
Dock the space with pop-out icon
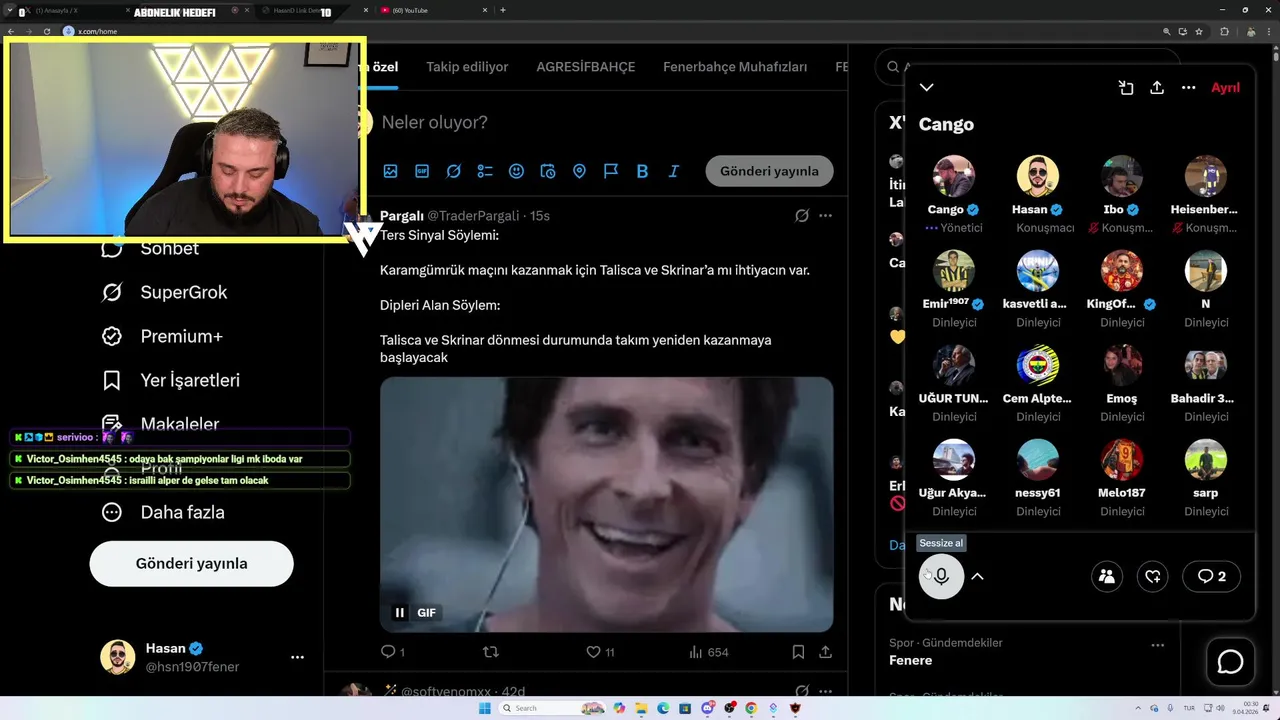(1126, 88)
